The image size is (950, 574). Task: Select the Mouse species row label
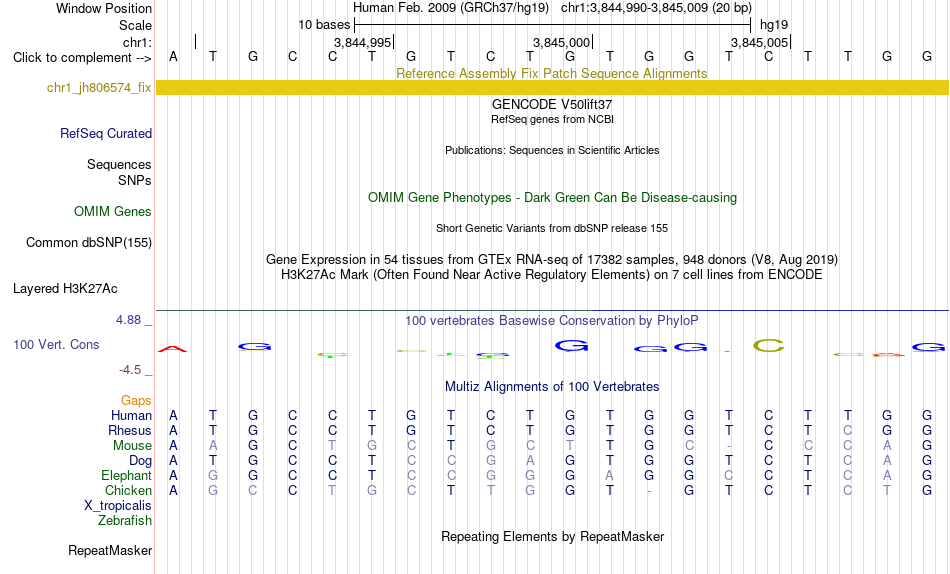[132, 446]
